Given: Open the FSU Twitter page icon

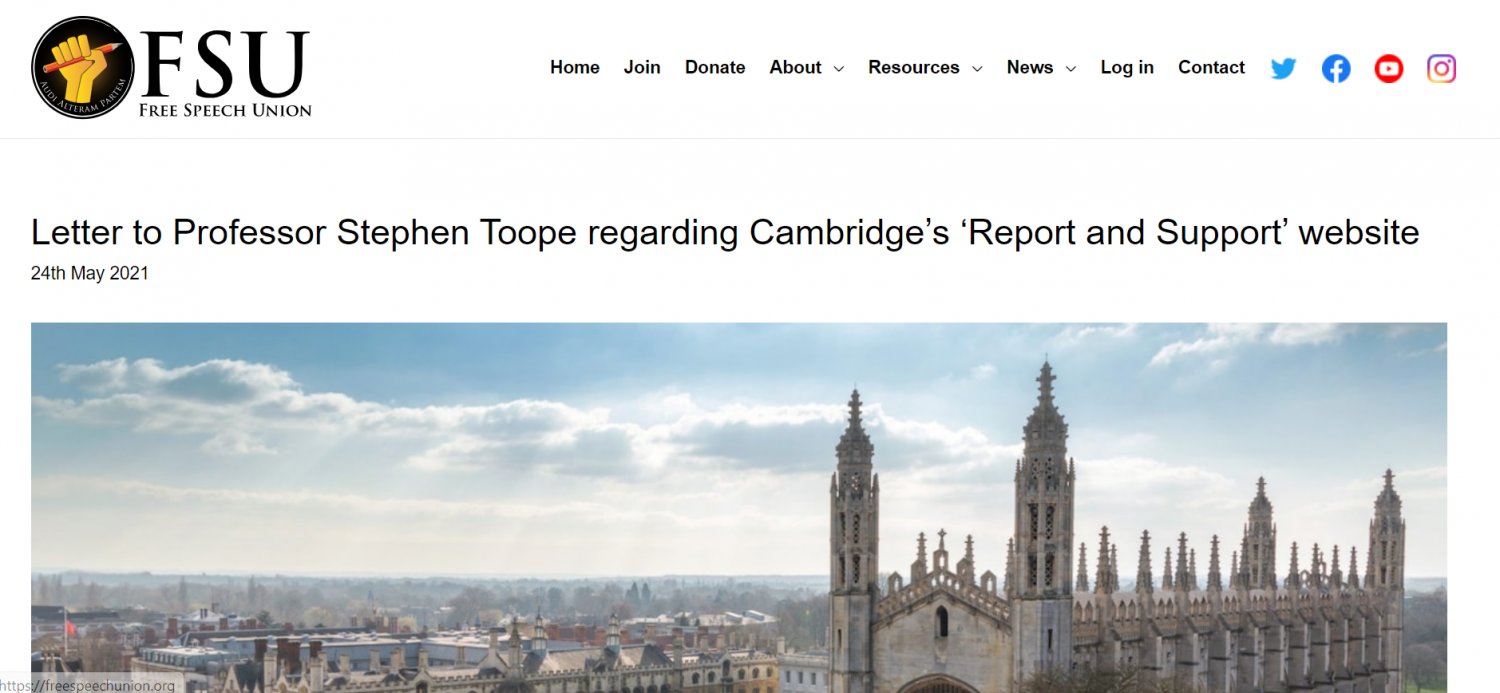Looking at the screenshot, I should point(1283,68).
